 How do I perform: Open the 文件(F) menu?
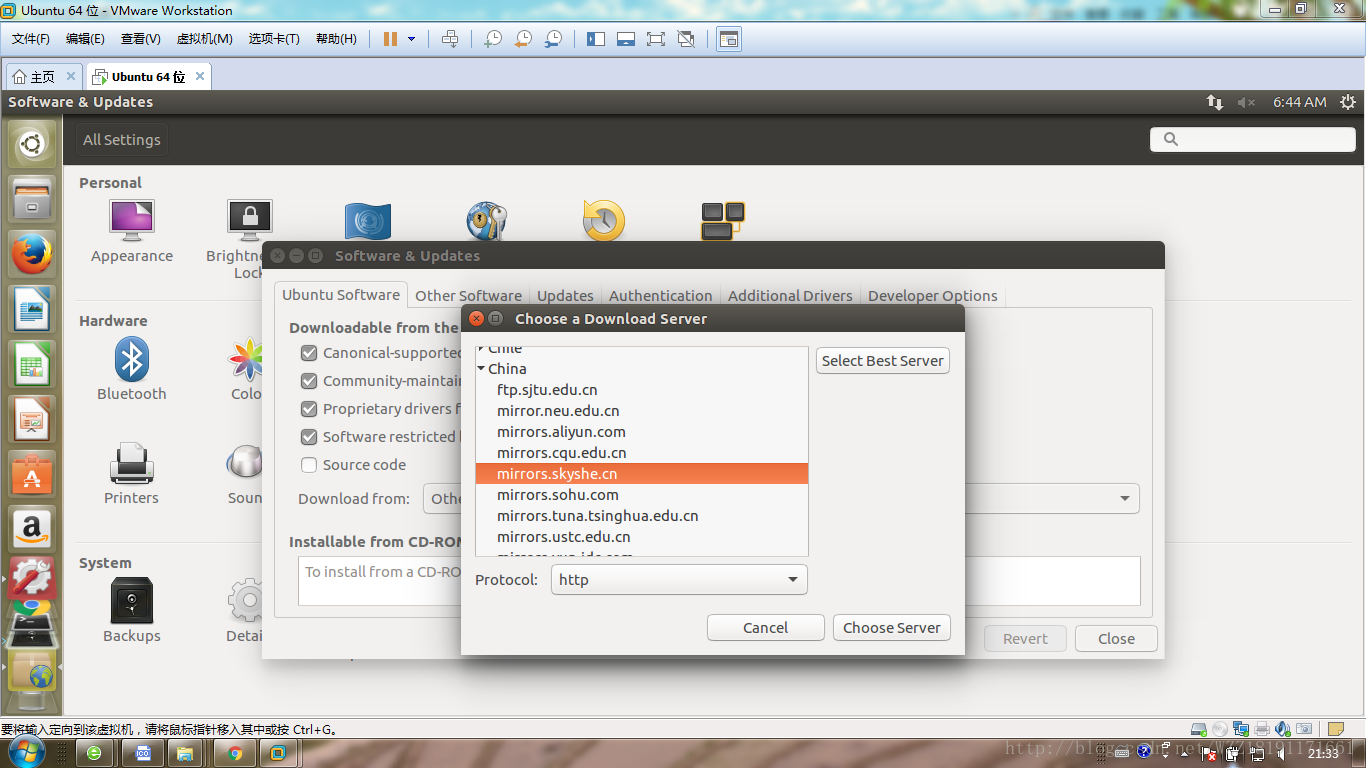click(x=31, y=39)
